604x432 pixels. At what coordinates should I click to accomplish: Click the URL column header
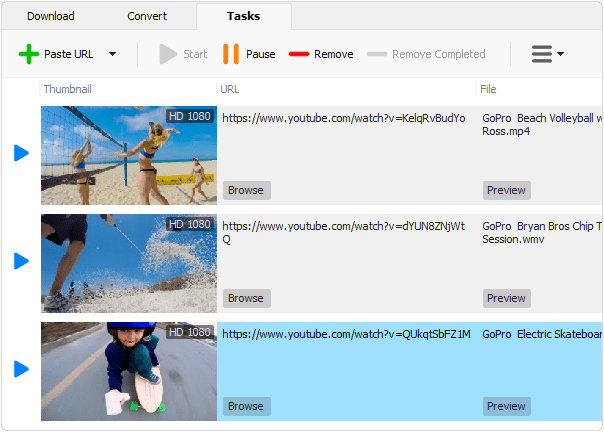[x=230, y=89]
